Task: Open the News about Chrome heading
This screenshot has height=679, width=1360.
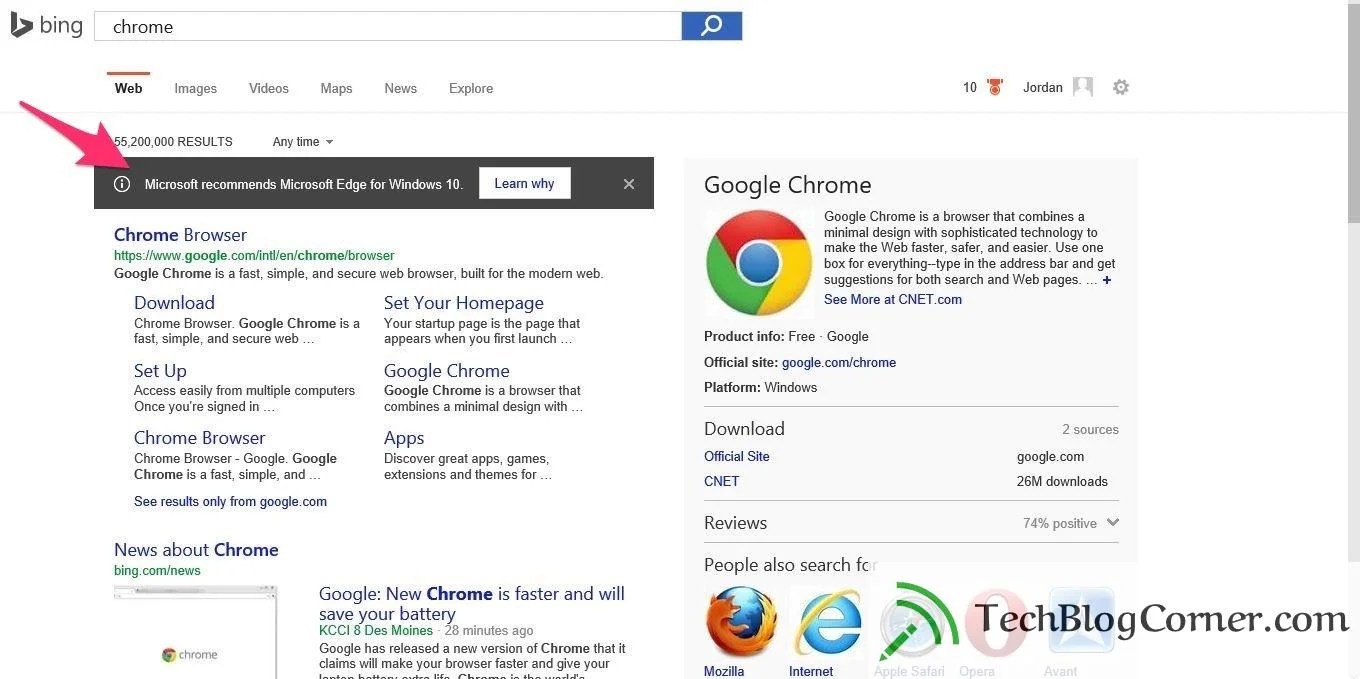Action: [196, 550]
